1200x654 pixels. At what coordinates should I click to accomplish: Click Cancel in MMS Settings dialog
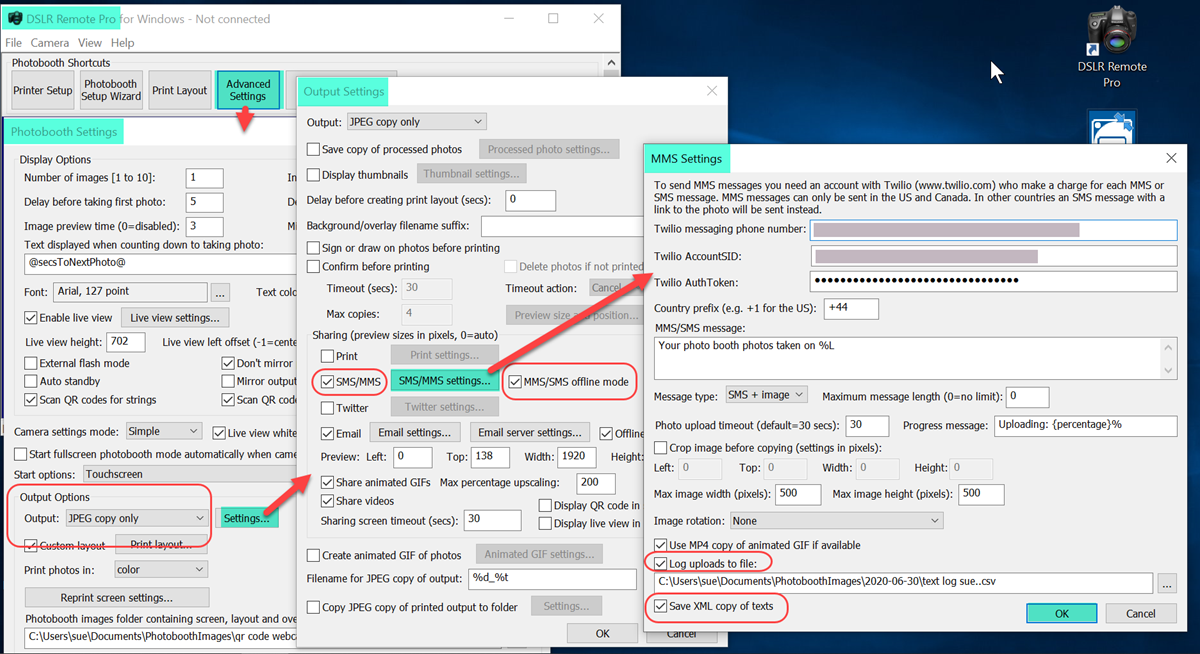(1141, 613)
